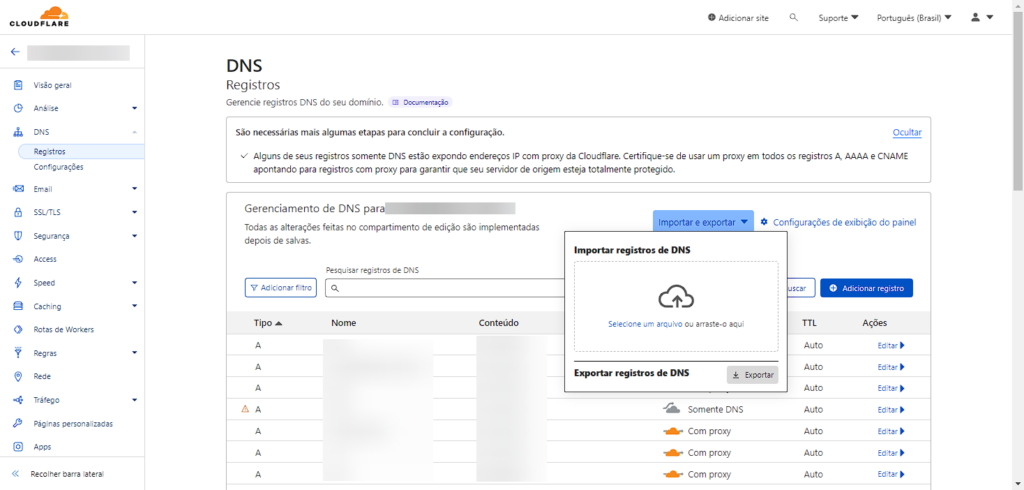The height and width of the screenshot is (490, 1024).
Task: Click the DNS network icon in the sidebar
Action: pos(18,132)
